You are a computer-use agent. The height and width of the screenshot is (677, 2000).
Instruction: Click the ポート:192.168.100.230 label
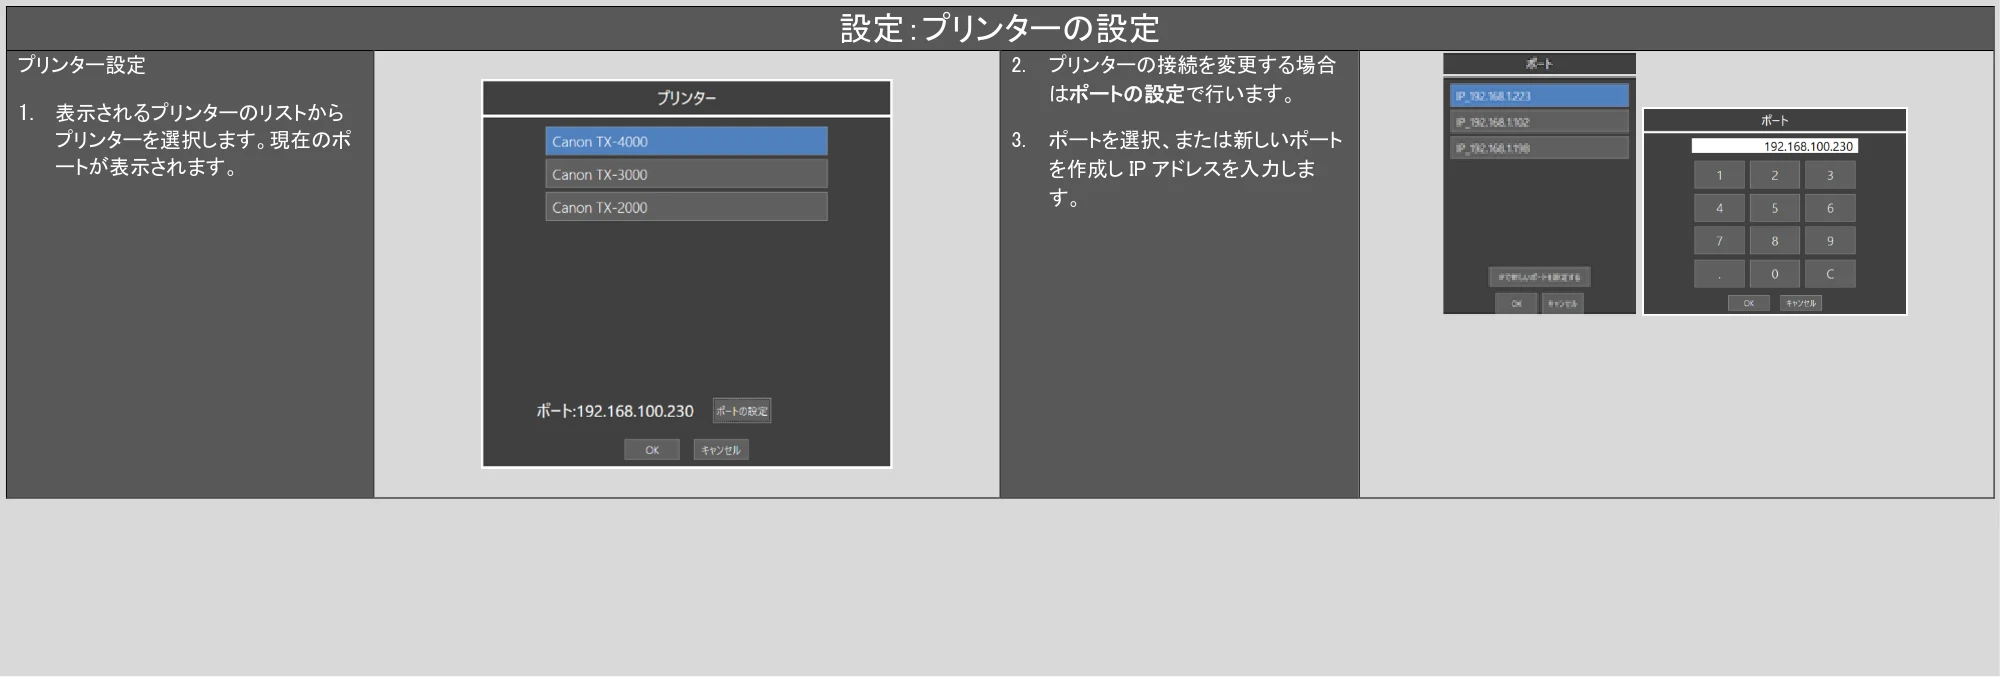point(615,411)
